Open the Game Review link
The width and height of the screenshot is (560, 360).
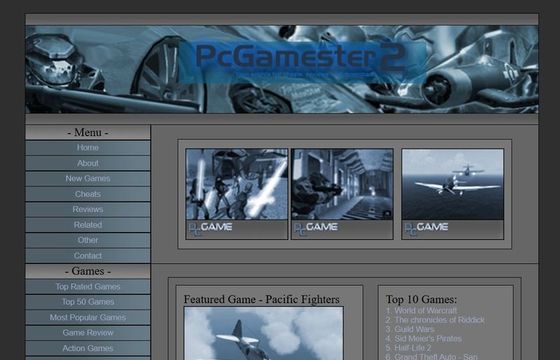[88, 333]
